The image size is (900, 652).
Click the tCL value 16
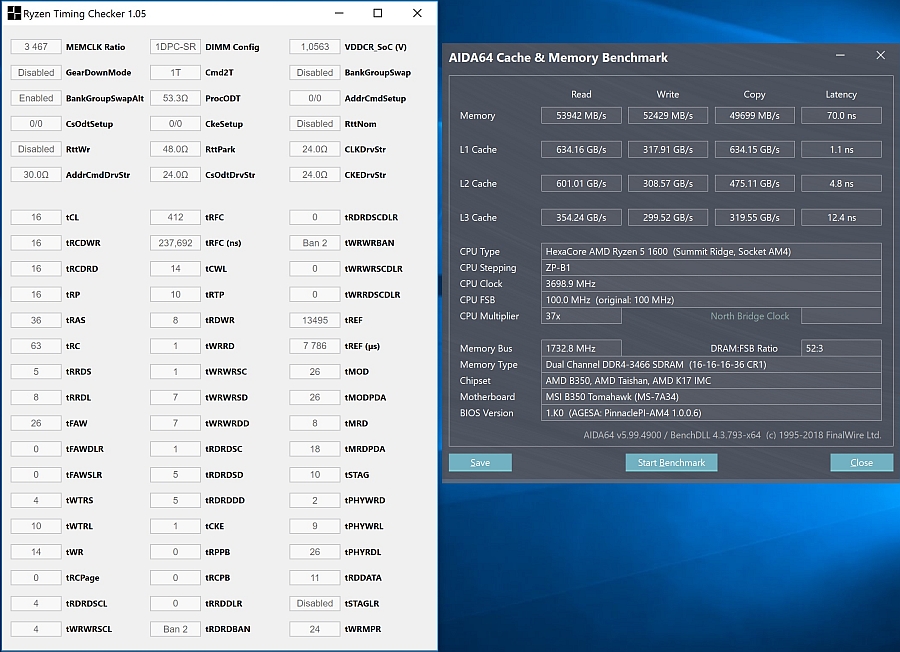[x=36, y=217]
